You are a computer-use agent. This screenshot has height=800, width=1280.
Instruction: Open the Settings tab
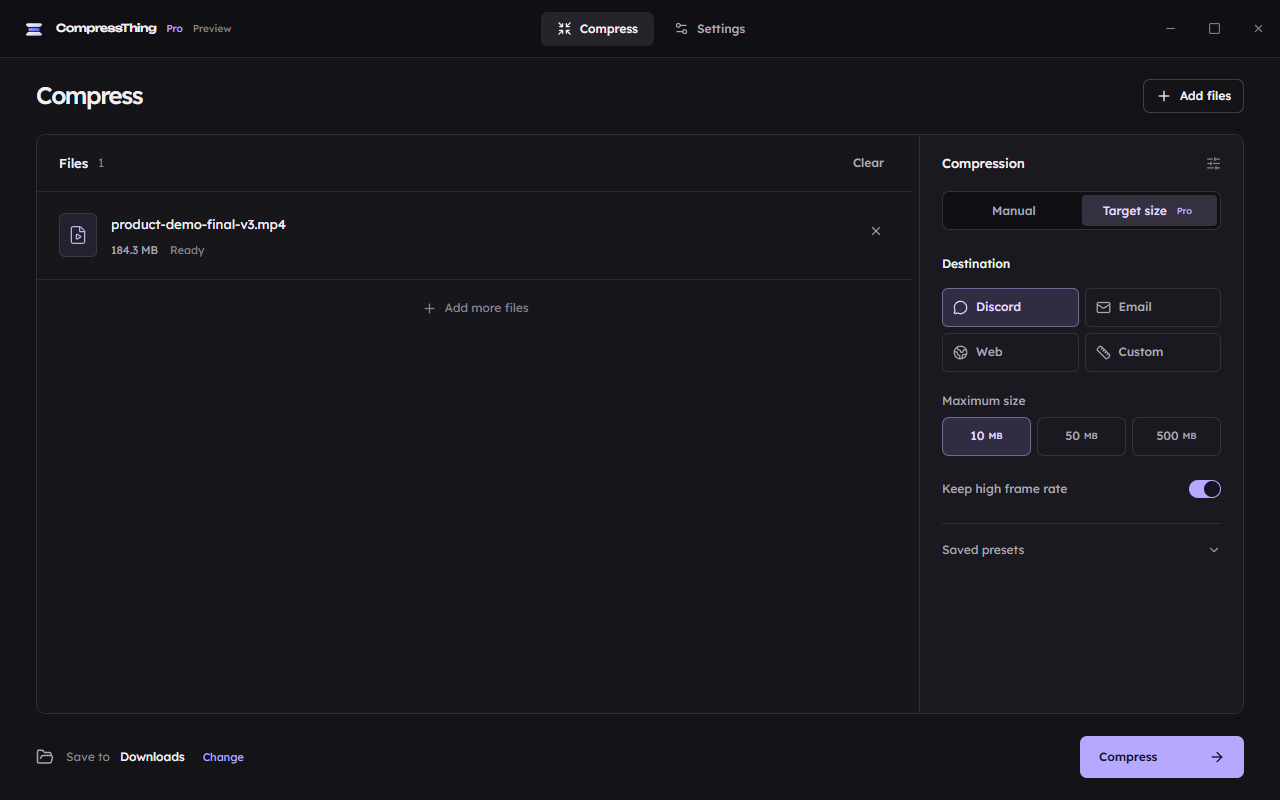[709, 29]
